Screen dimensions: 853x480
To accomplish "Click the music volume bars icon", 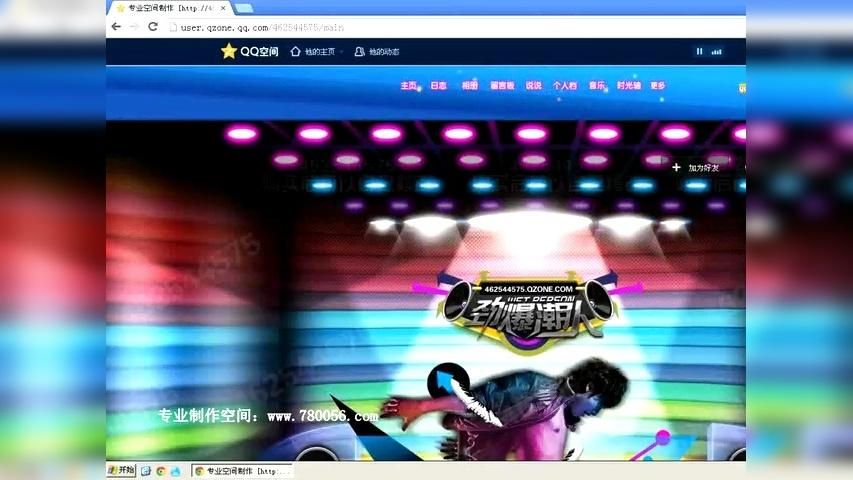I will [716, 52].
